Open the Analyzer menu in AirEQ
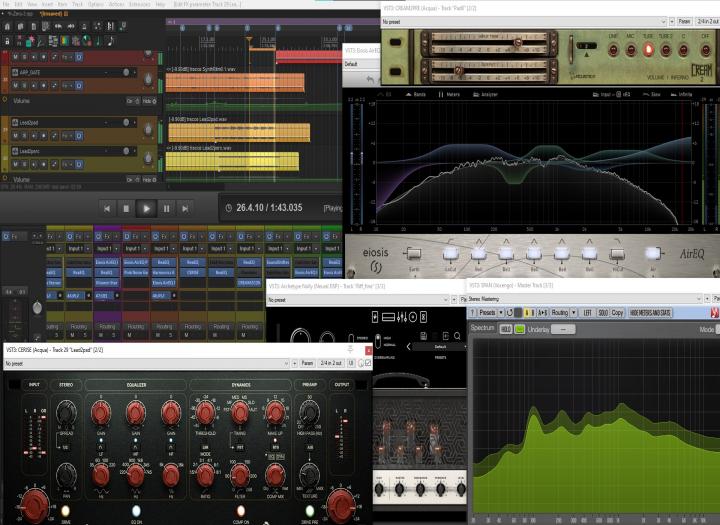This screenshot has width=720, height=525. [485, 94]
